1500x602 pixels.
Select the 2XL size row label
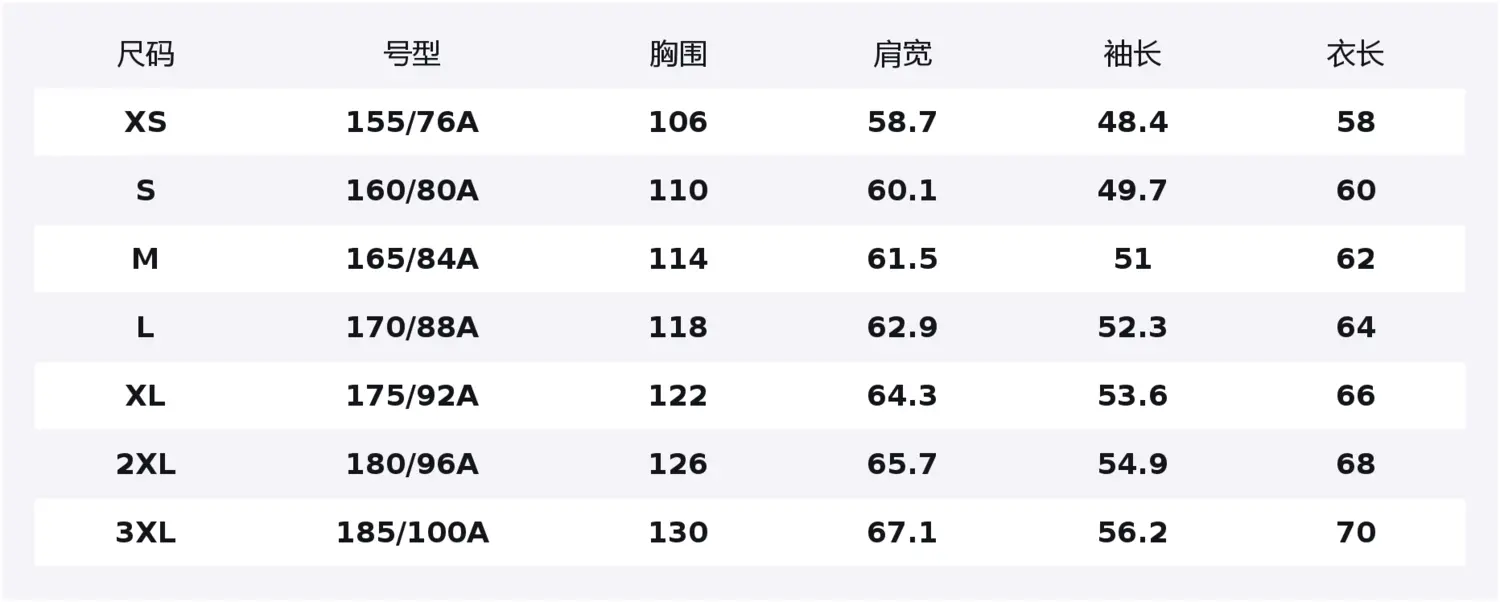(145, 464)
